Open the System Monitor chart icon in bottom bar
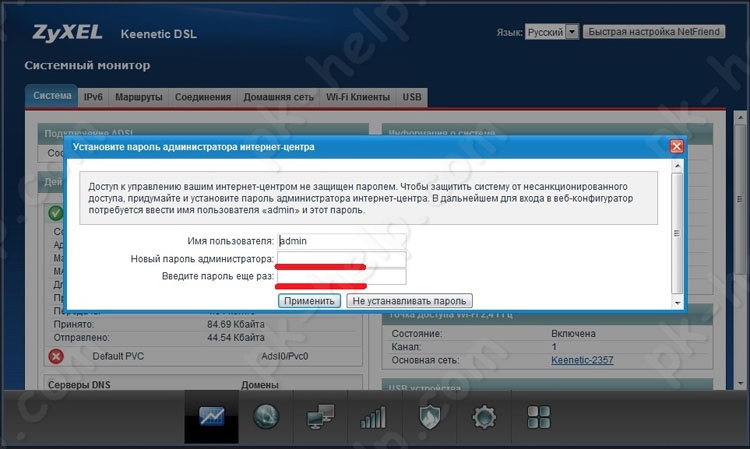750x449 pixels. click(x=211, y=416)
